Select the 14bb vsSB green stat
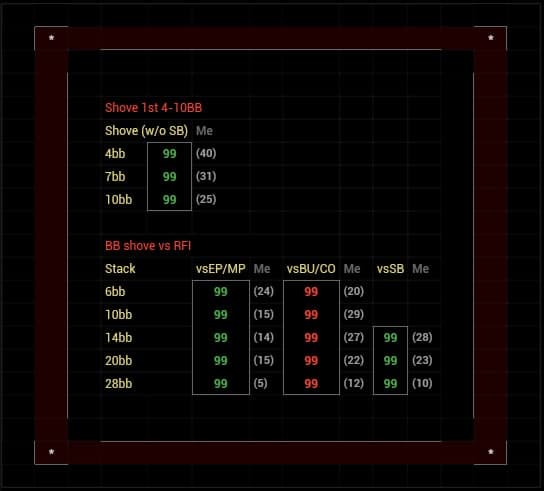 click(x=390, y=338)
